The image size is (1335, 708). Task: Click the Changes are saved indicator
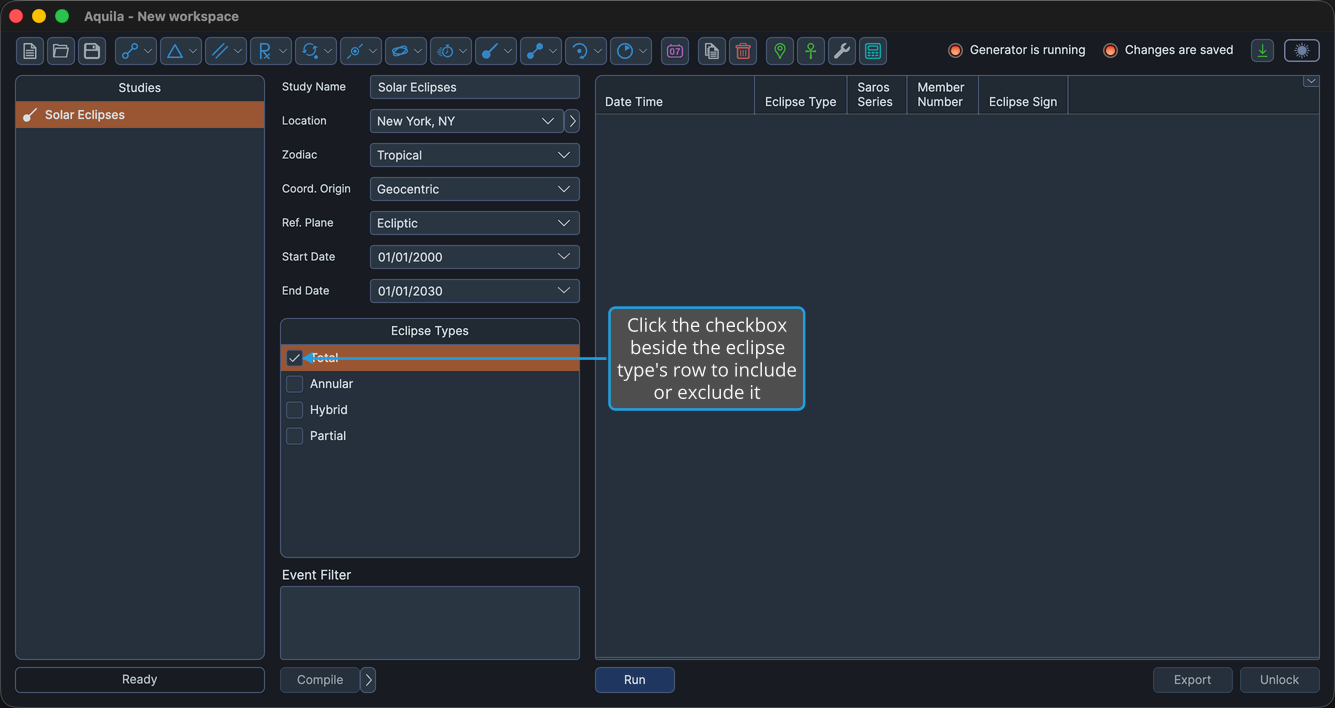[x=1168, y=50]
